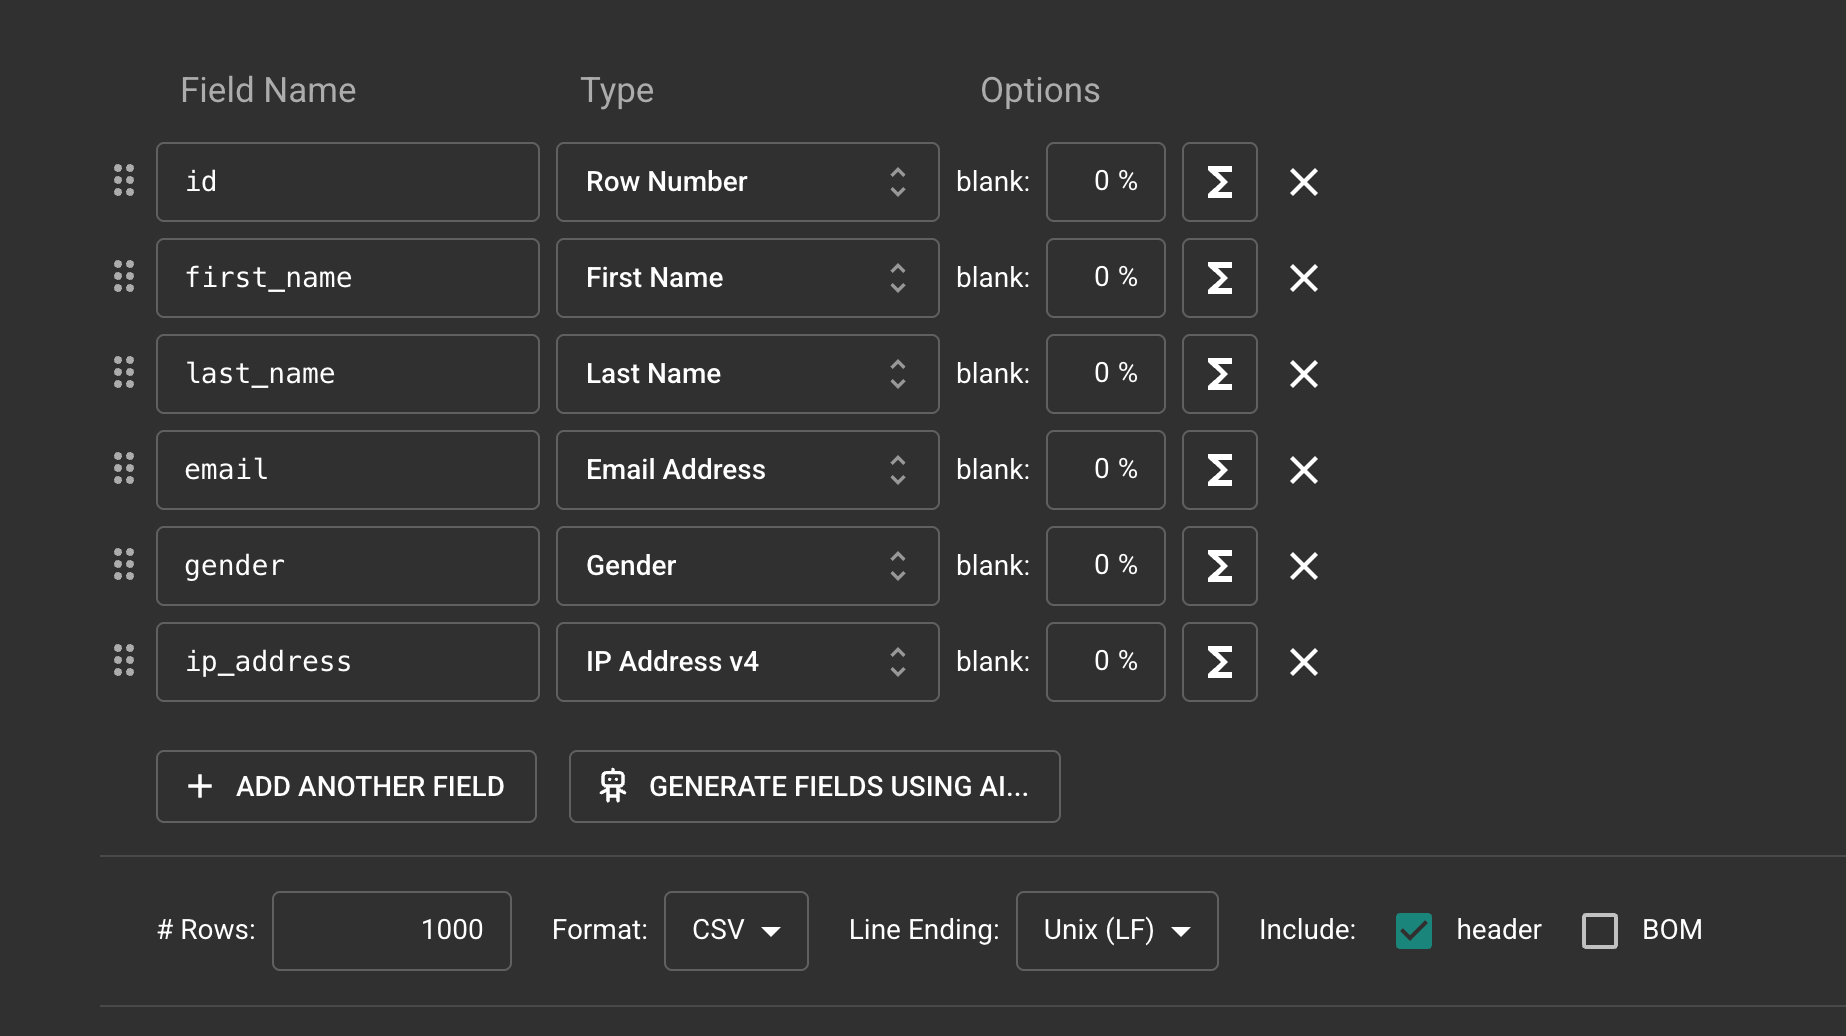Image resolution: width=1846 pixels, height=1036 pixels.
Task: Uncheck the header include checkbox
Action: click(x=1413, y=930)
